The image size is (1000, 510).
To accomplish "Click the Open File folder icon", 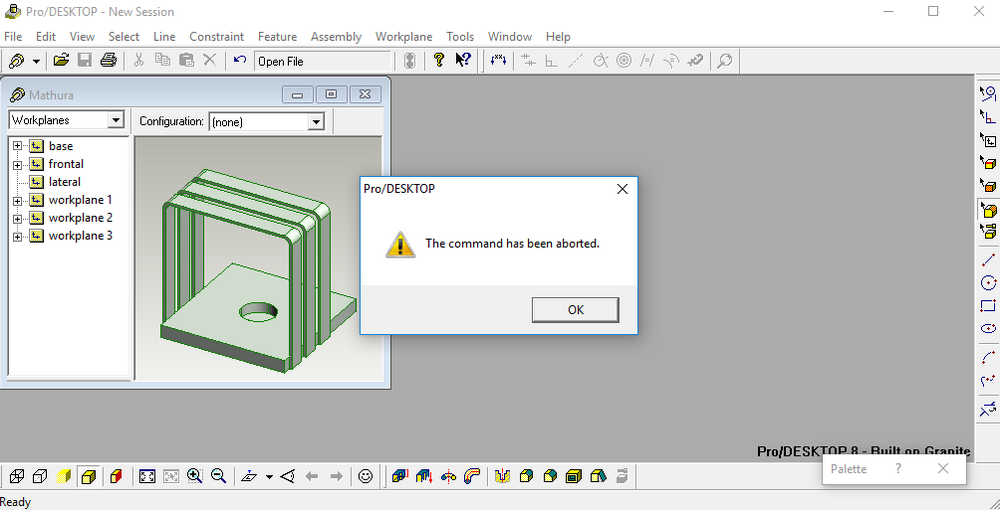I will pos(61,61).
